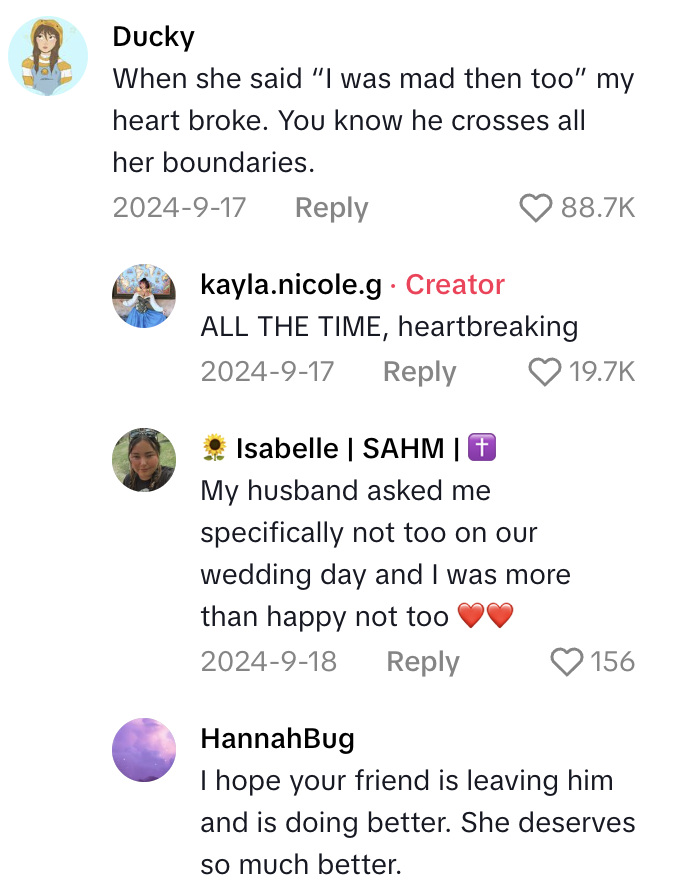
Task: Click the 88.7K like count
Action: 598,208
